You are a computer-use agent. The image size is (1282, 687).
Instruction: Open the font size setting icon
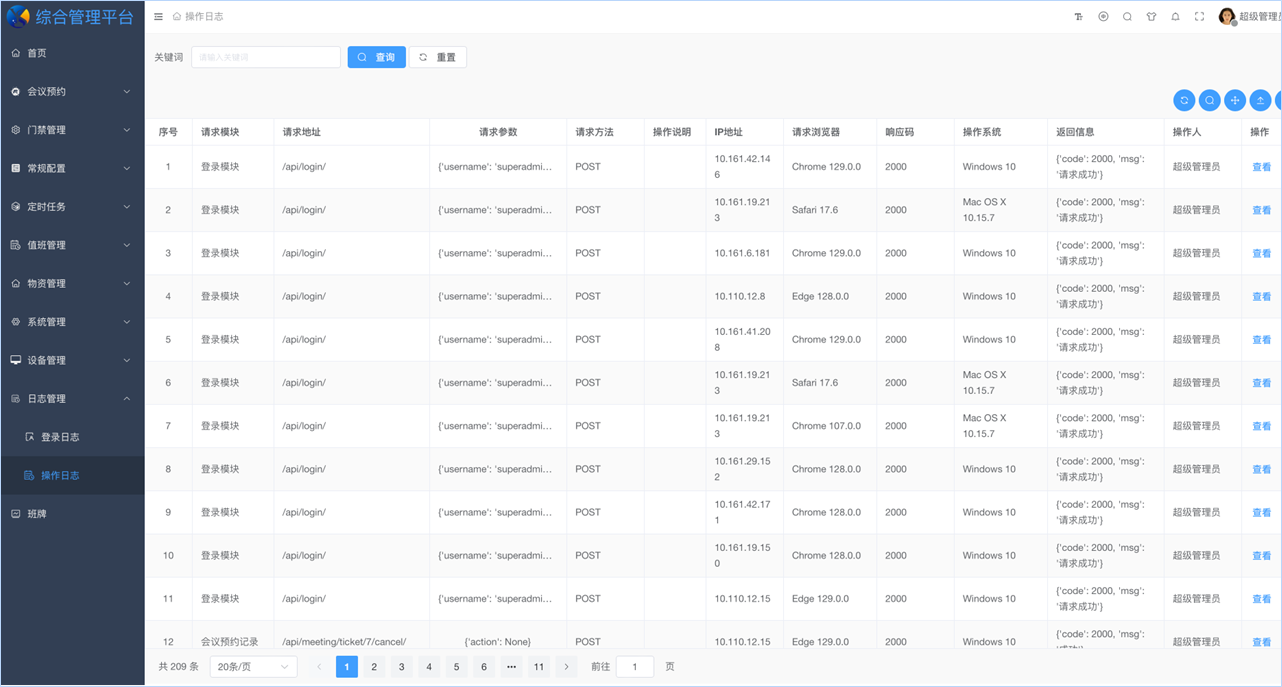pos(1079,17)
